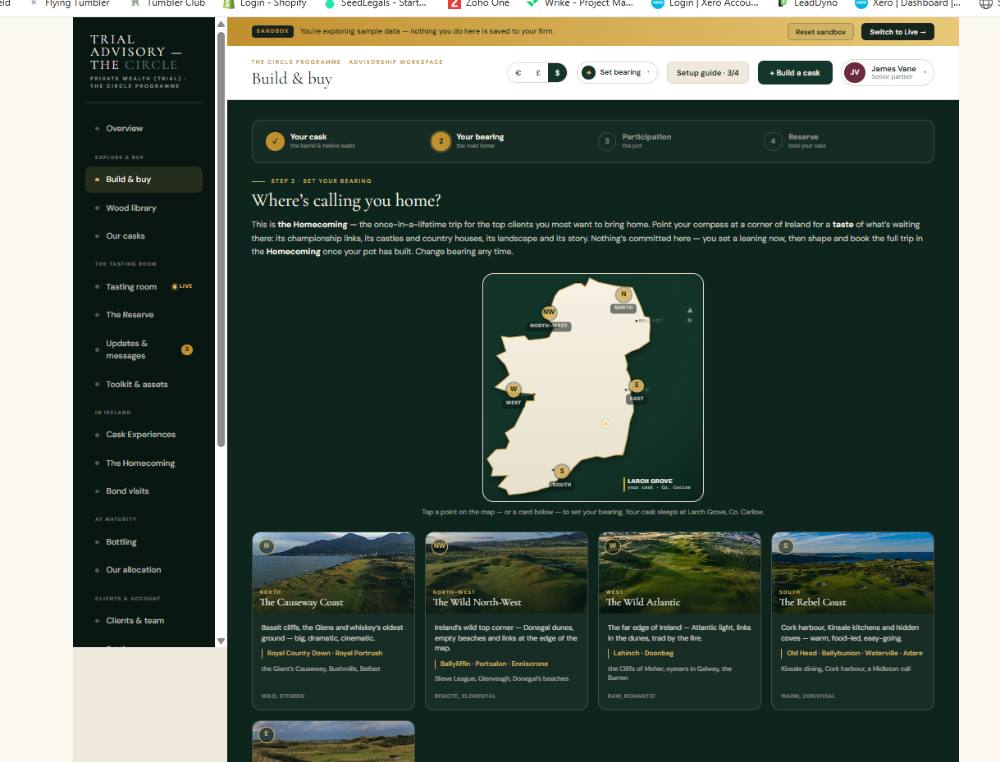Image resolution: width=1000 pixels, height=762 pixels.
Task: Click the Switch to Live button
Action: 897,32
